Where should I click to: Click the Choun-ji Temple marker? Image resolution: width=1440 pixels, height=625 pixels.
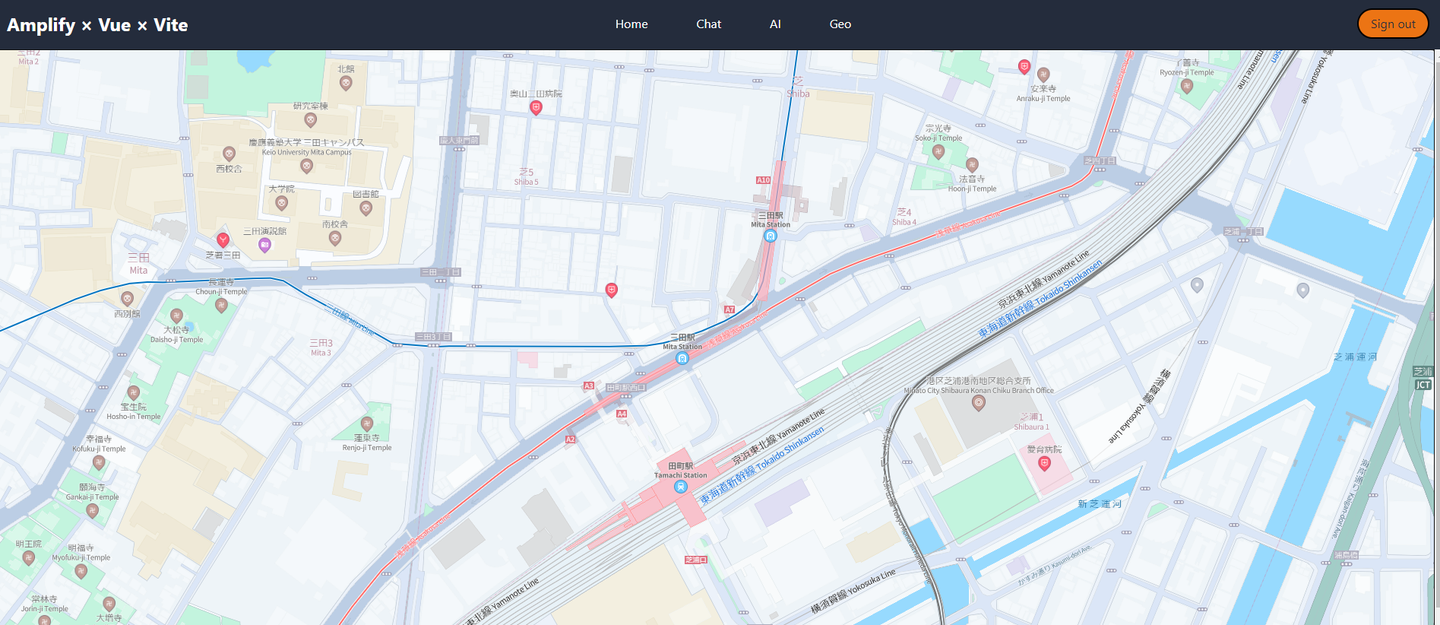click(x=221, y=305)
